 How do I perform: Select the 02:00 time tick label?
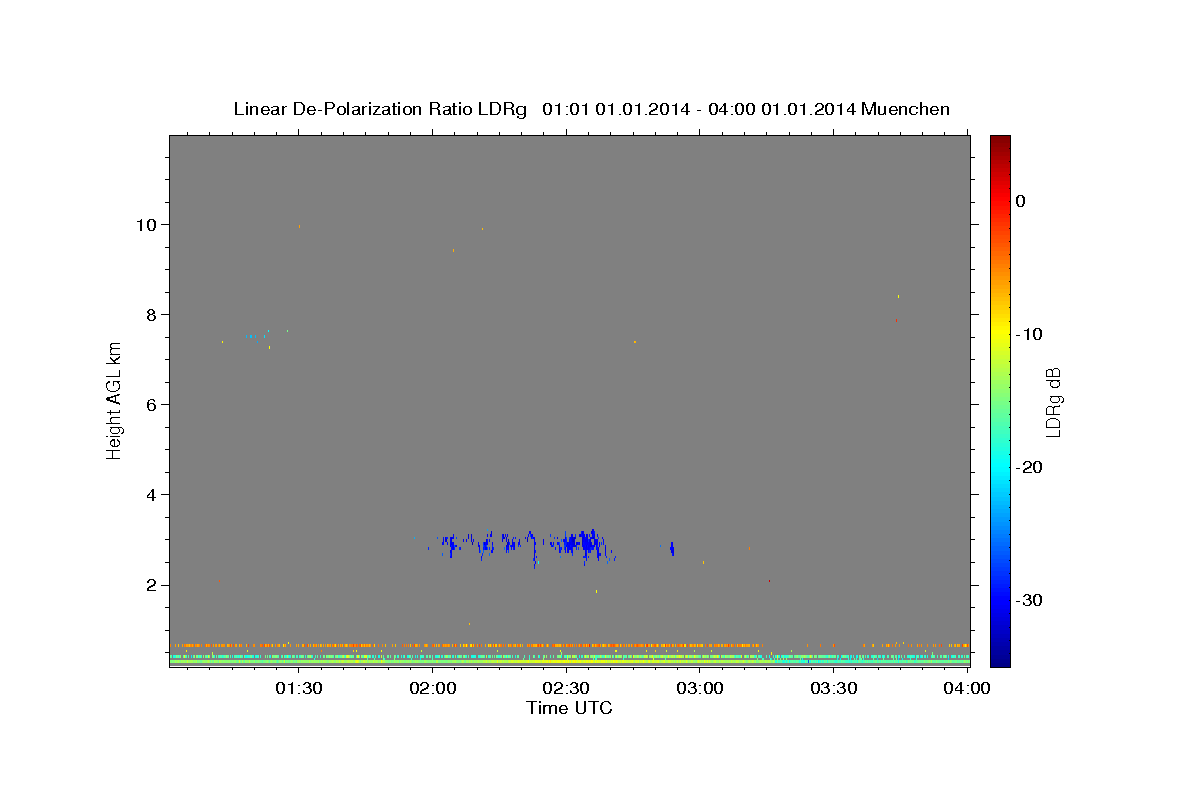(x=433, y=688)
